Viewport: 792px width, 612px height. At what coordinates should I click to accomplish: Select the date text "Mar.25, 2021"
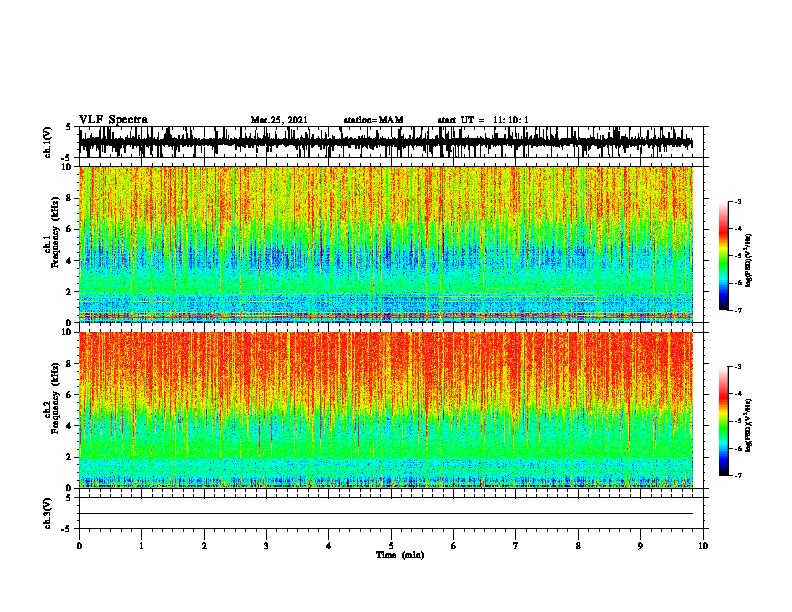pos(279,120)
